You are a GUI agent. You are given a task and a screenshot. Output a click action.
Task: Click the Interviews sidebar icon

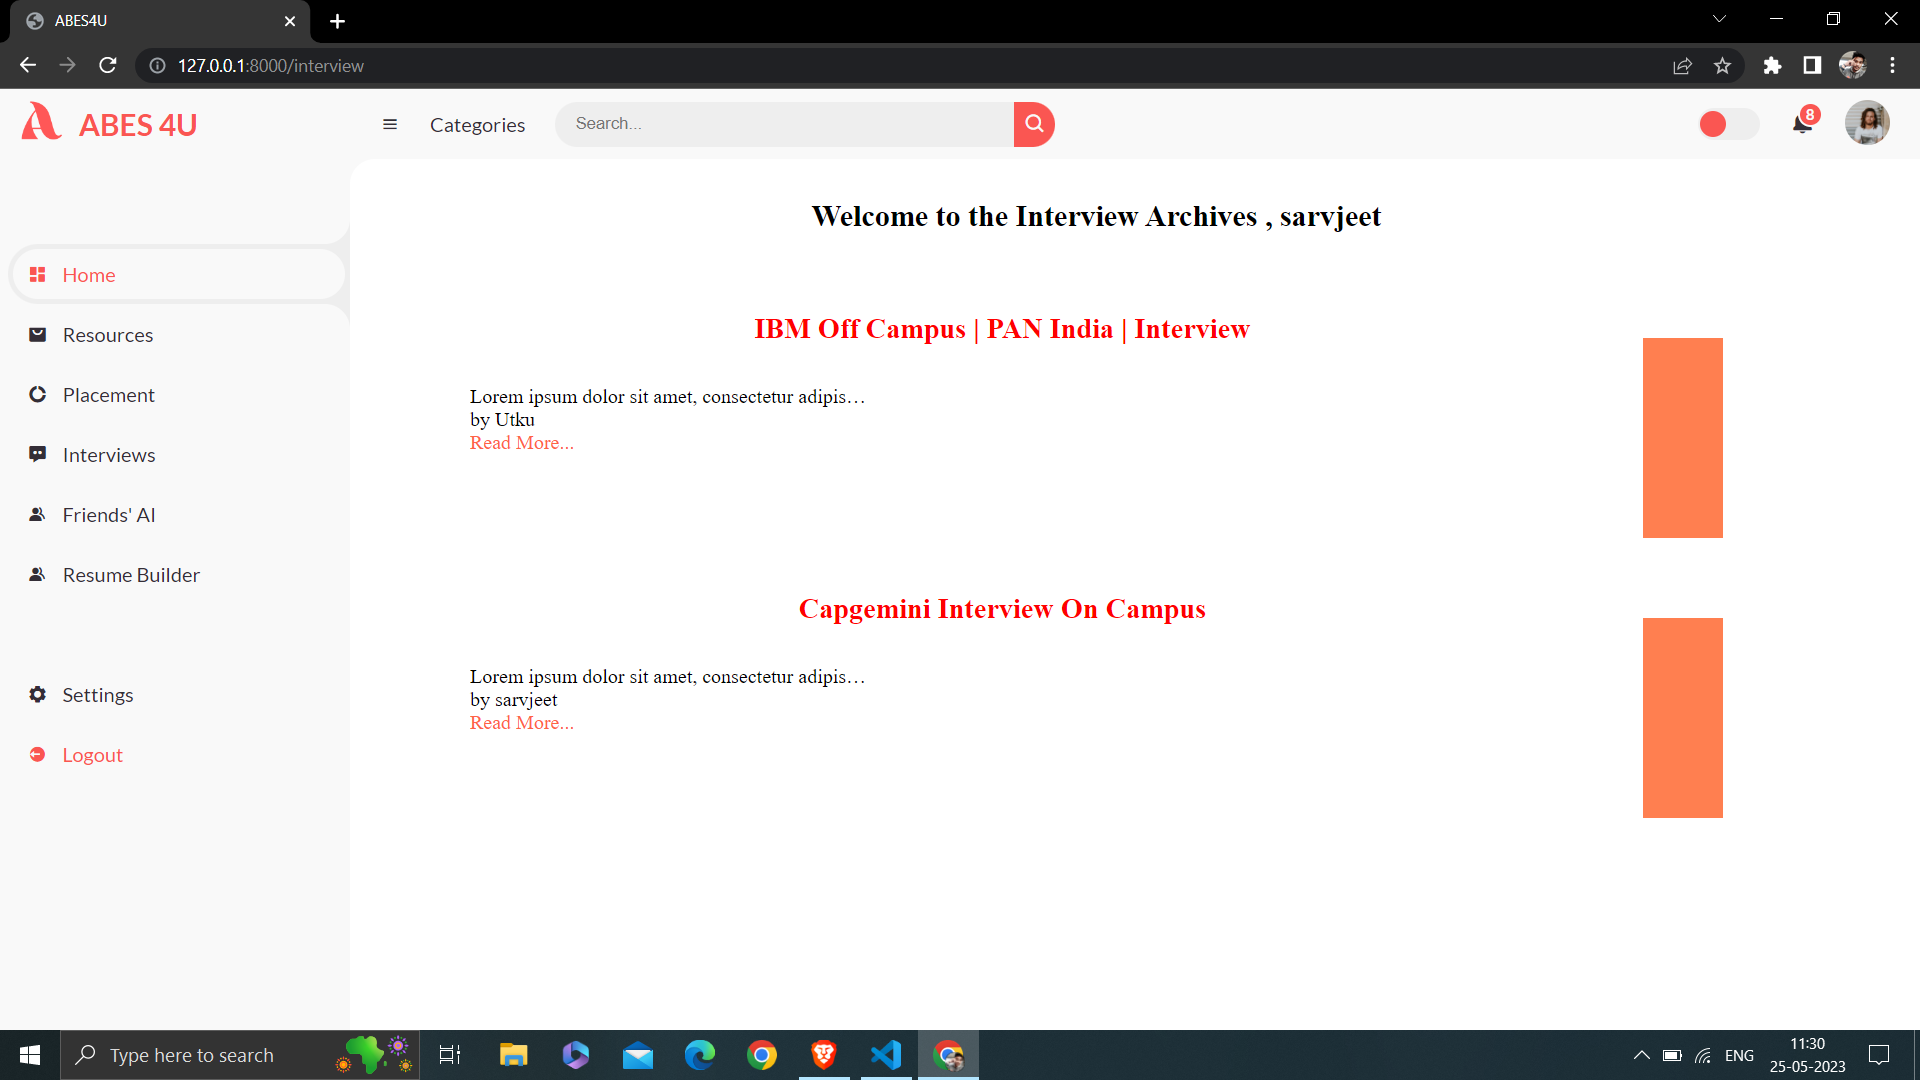point(36,454)
